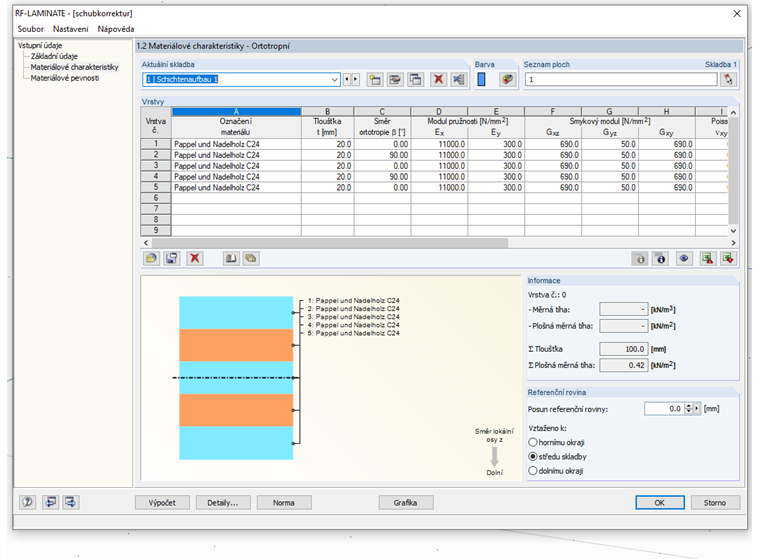Click the blue info icon
This screenshot has width=760, height=559.
[x=661, y=258]
